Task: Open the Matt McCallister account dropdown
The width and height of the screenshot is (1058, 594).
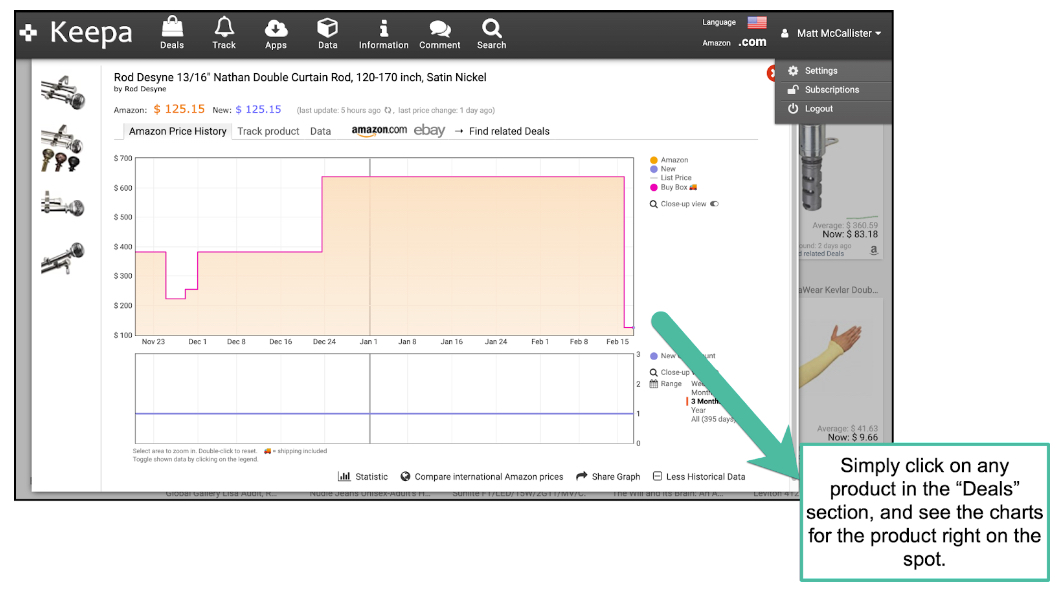Action: coord(831,33)
